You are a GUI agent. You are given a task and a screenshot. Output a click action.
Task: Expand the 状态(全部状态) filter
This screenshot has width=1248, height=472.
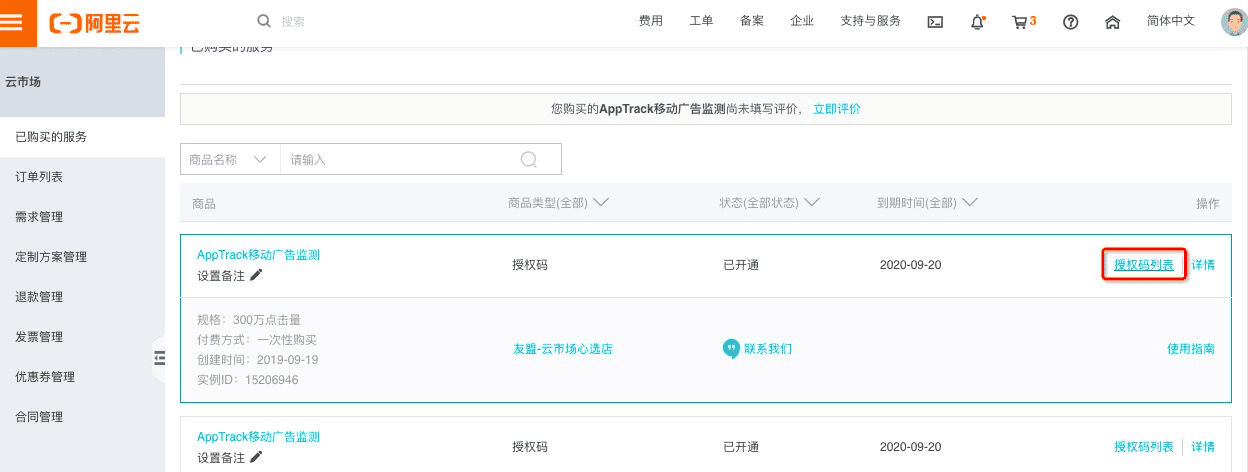(770, 203)
